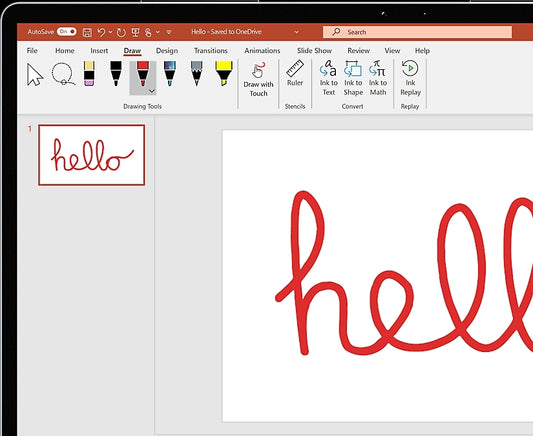Open the undo history dropdown arrow
The height and width of the screenshot is (436, 533).
110,32
